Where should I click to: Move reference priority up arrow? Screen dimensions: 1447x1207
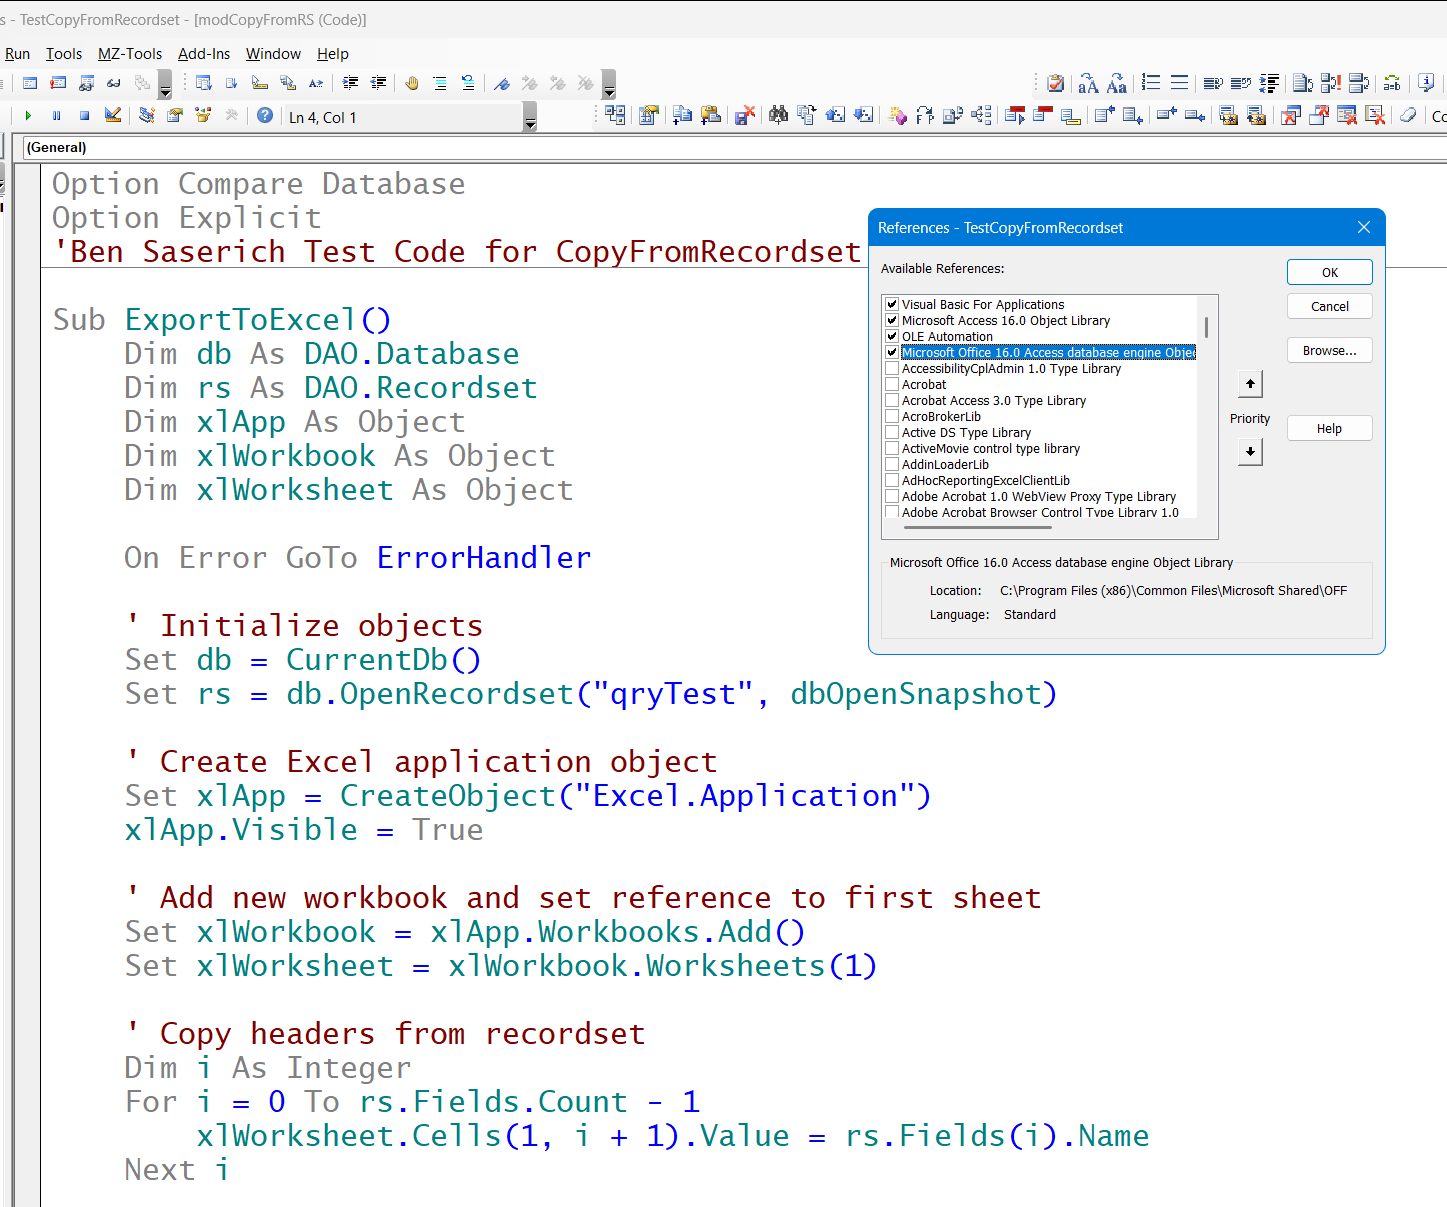(x=1250, y=384)
